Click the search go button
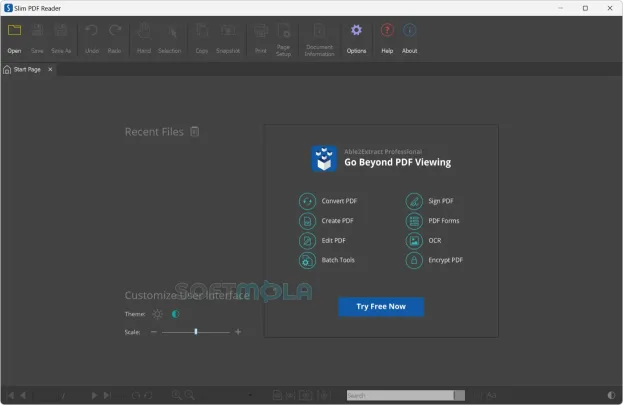 point(459,395)
